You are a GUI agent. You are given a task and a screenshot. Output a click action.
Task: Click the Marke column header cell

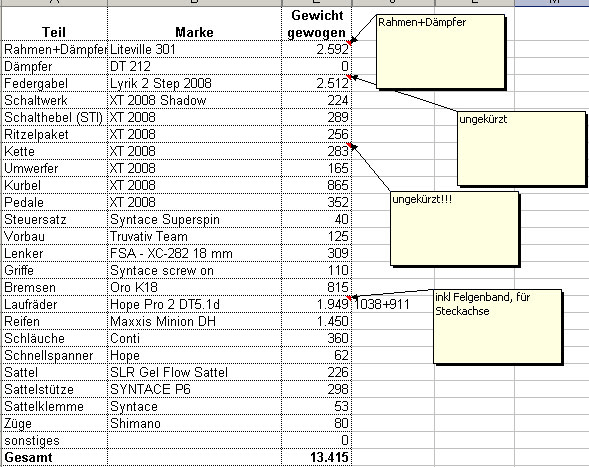pos(195,24)
